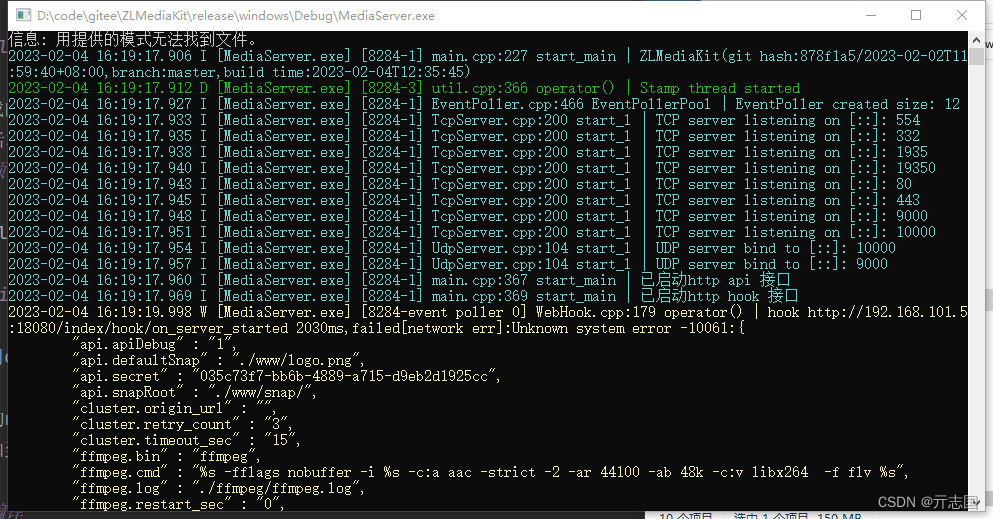The height and width of the screenshot is (519, 993).
Task: Minimize the MediaServer.exe console window
Action: [x=871, y=15]
